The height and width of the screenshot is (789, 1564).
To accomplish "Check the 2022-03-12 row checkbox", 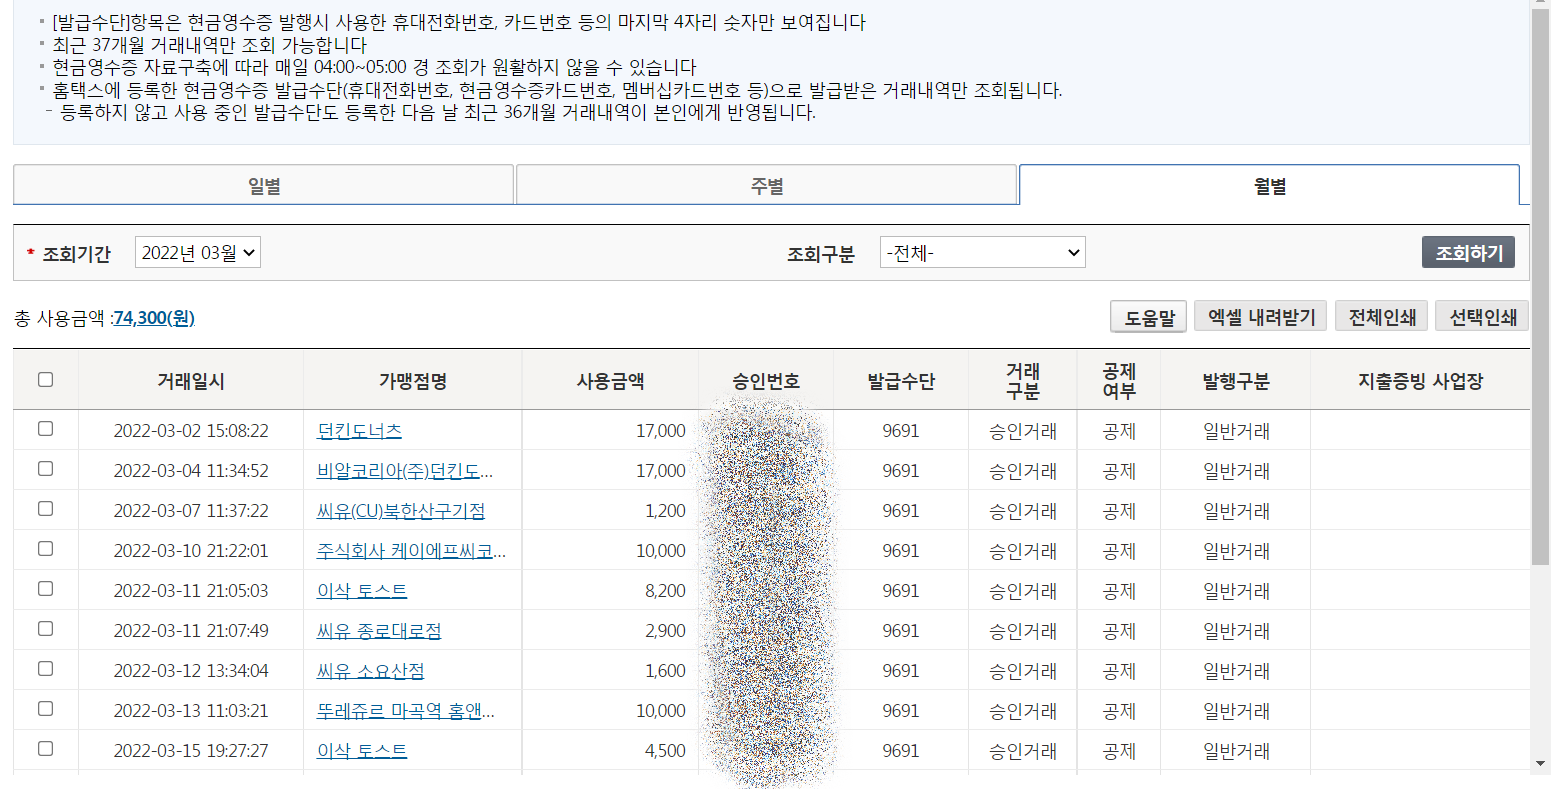I will click(x=45, y=668).
